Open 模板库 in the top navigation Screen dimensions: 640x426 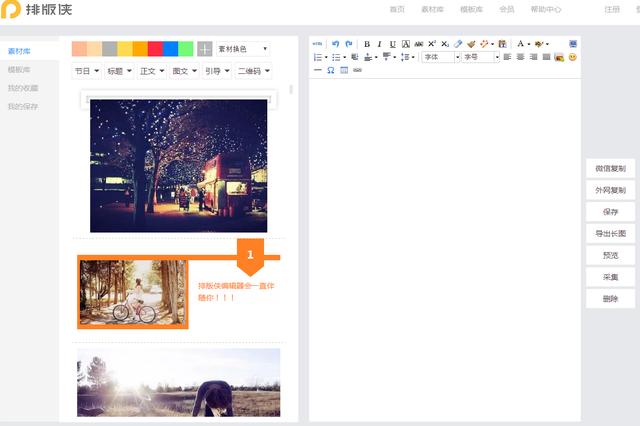pyautogui.click(x=471, y=9)
